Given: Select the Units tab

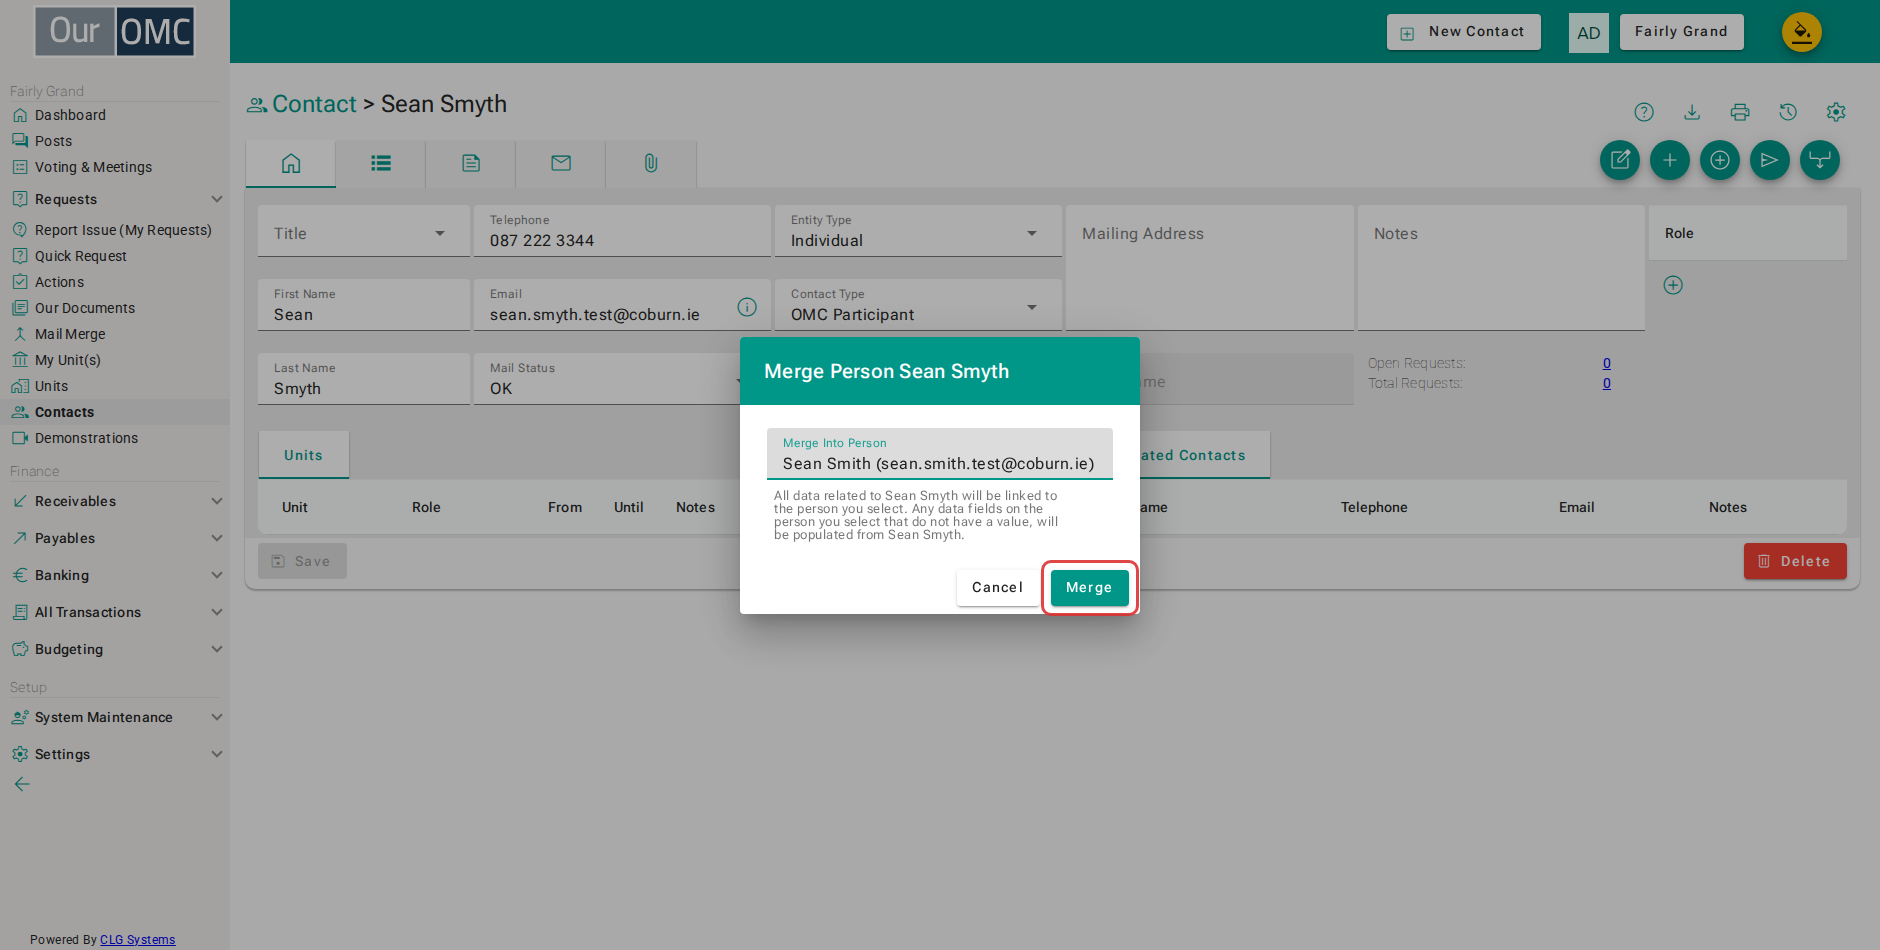Looking at the screenshot, I should tap(303, 455).
